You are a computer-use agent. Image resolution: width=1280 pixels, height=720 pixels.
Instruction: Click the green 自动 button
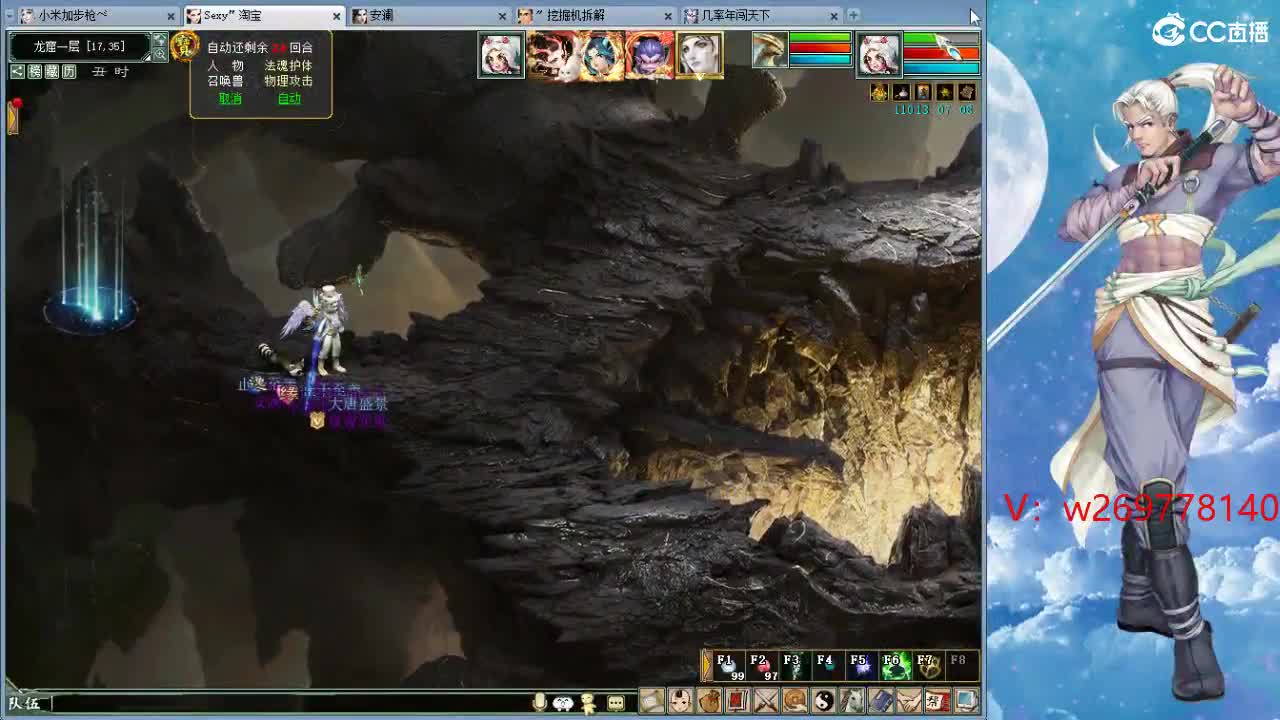click(x=289, y=98)
